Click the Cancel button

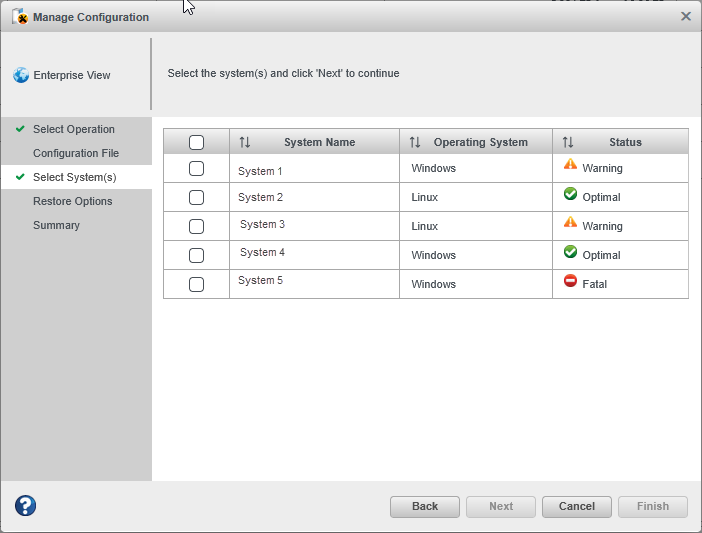576,506
